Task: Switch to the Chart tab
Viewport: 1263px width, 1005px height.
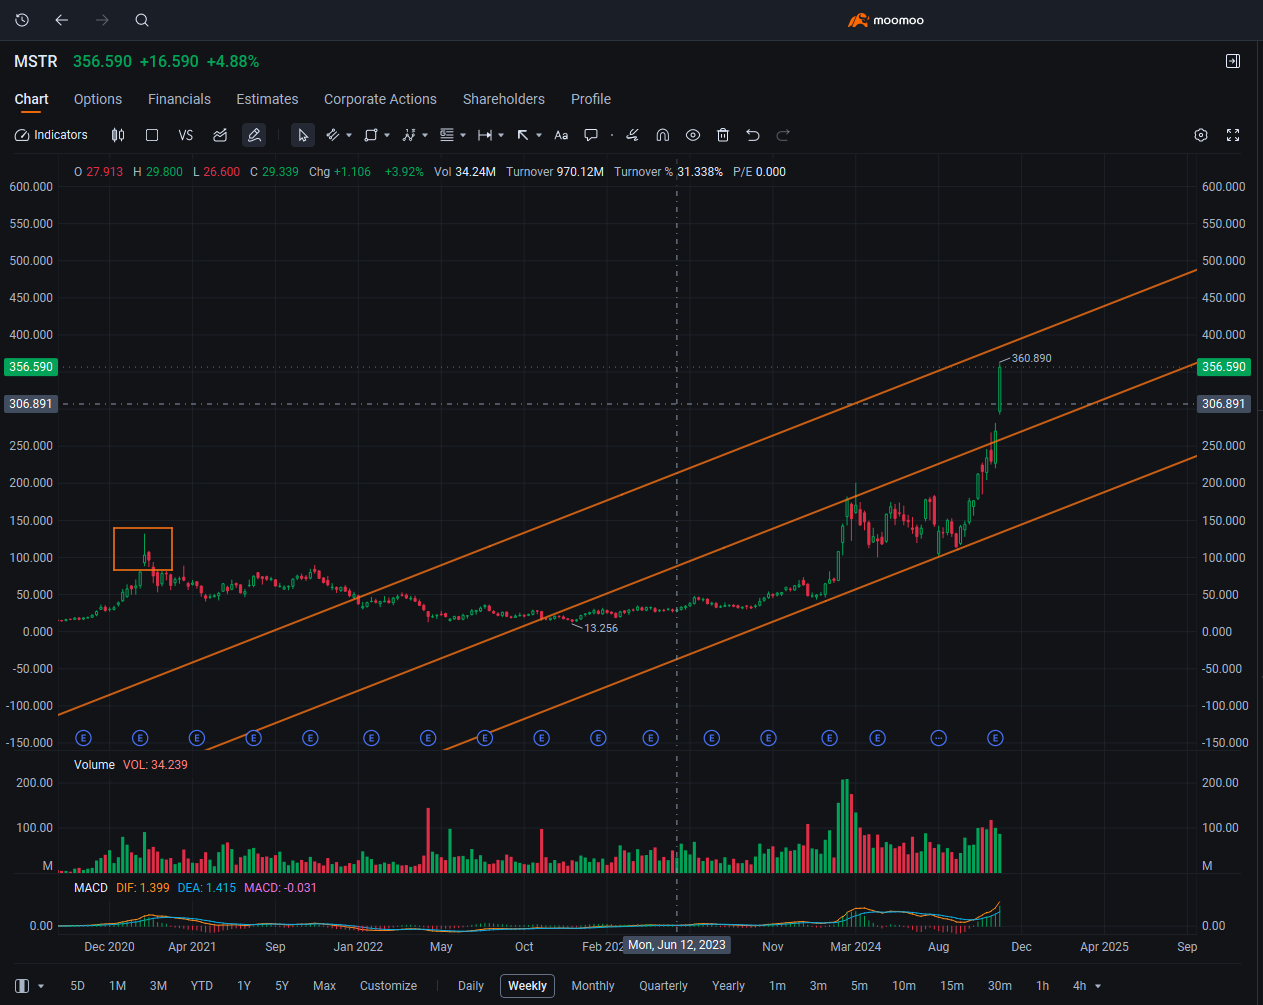Action: coord(31,99)
